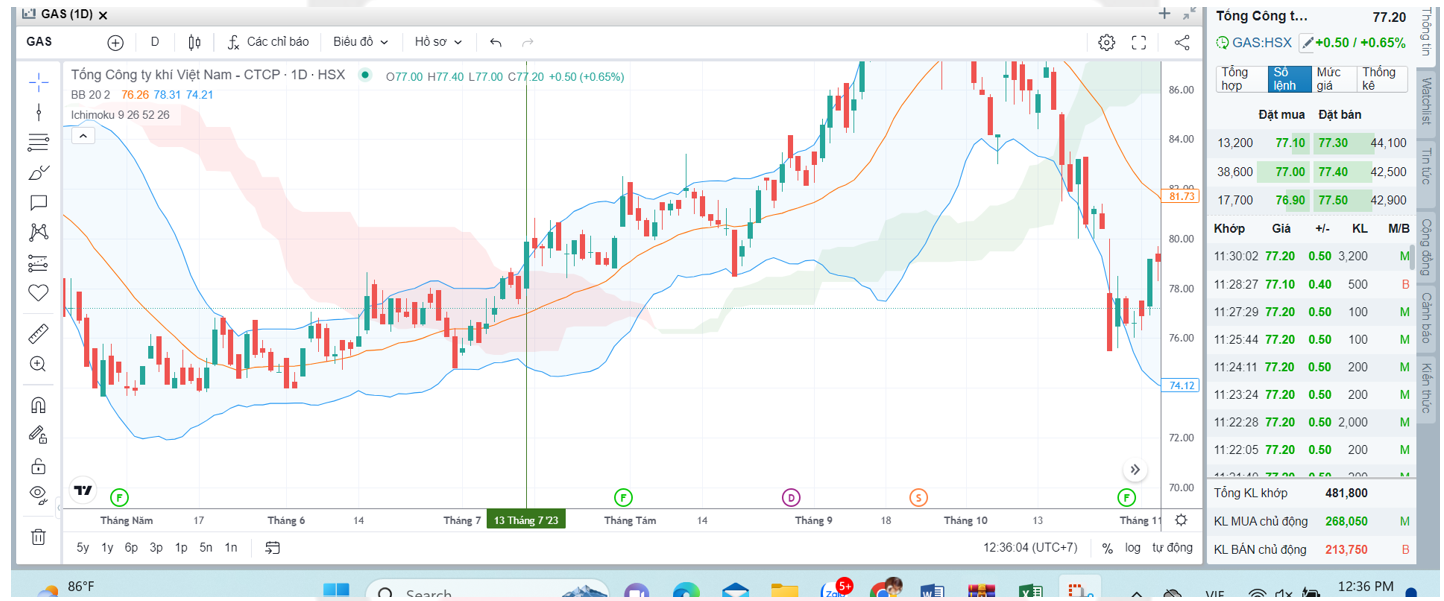Select the 1p time range

[x=181, y=547]
